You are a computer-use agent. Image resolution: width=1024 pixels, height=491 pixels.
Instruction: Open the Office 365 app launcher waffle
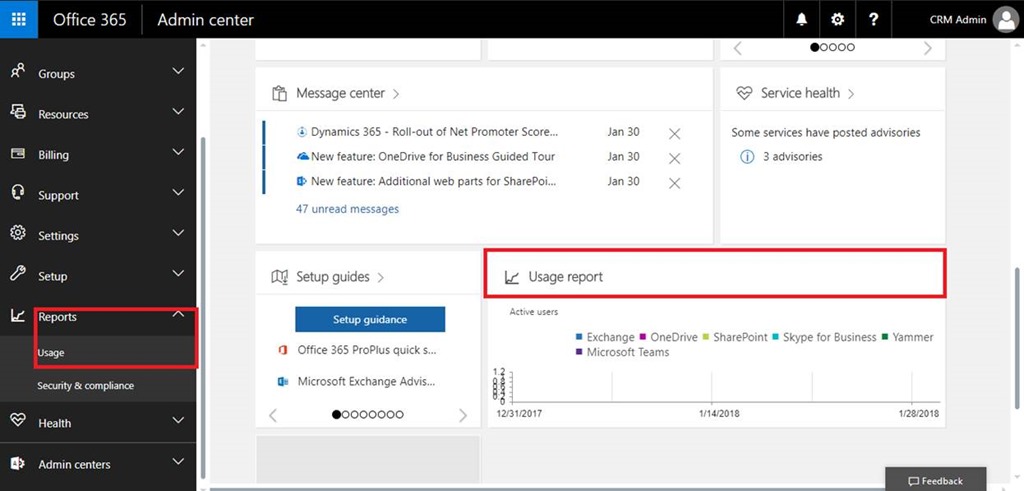[x=19, y=19]
